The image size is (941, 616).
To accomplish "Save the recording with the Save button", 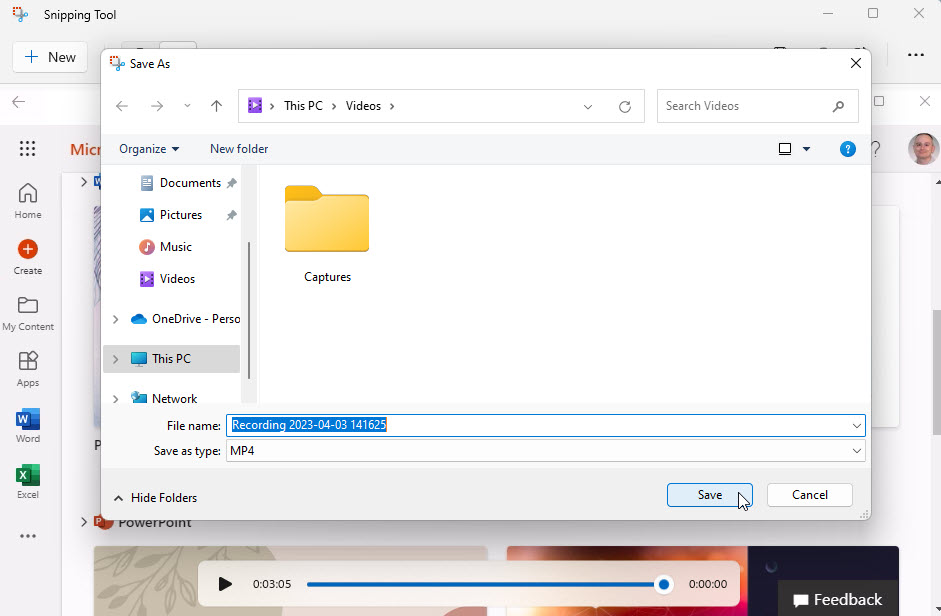I will 709,494.
